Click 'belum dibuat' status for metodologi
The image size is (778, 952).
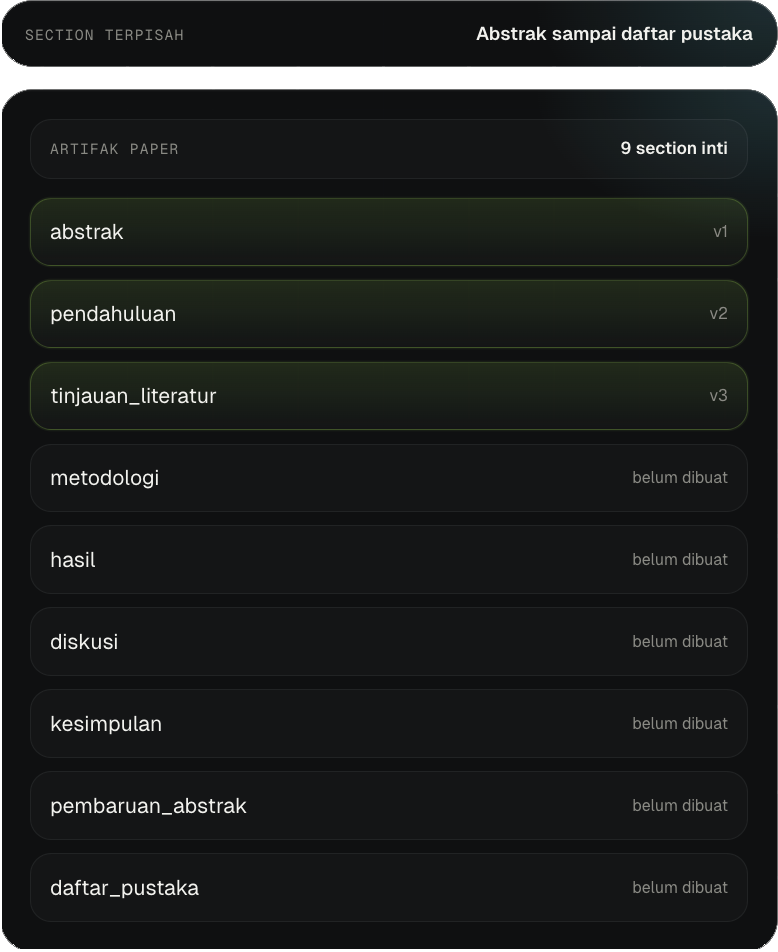pyautogui.click(x=680, y=478)
